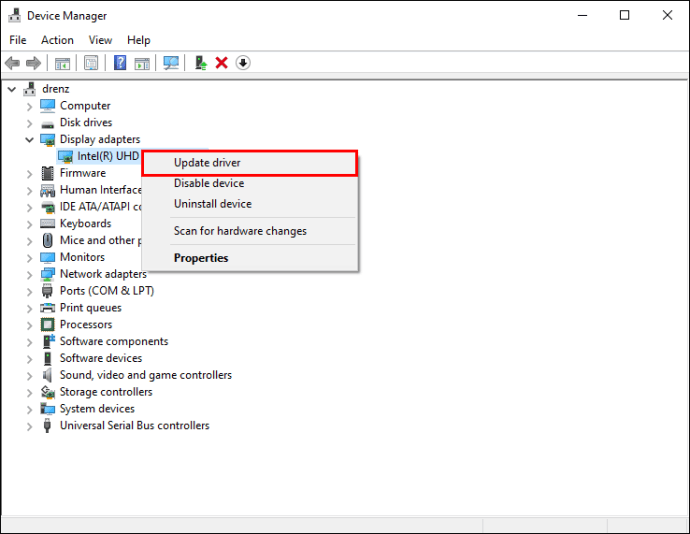The image size is (690, 534).
Task: Select Sound, video and game controllers label
Action: tap(146, 375)
